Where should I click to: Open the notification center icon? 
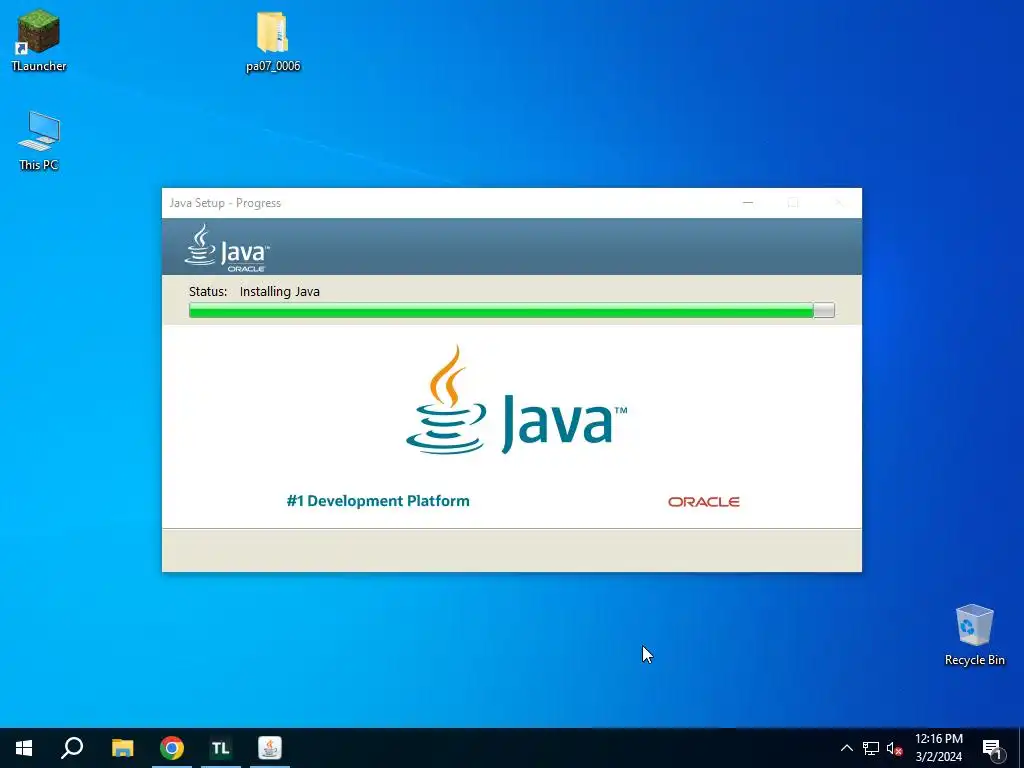point(992,748)
